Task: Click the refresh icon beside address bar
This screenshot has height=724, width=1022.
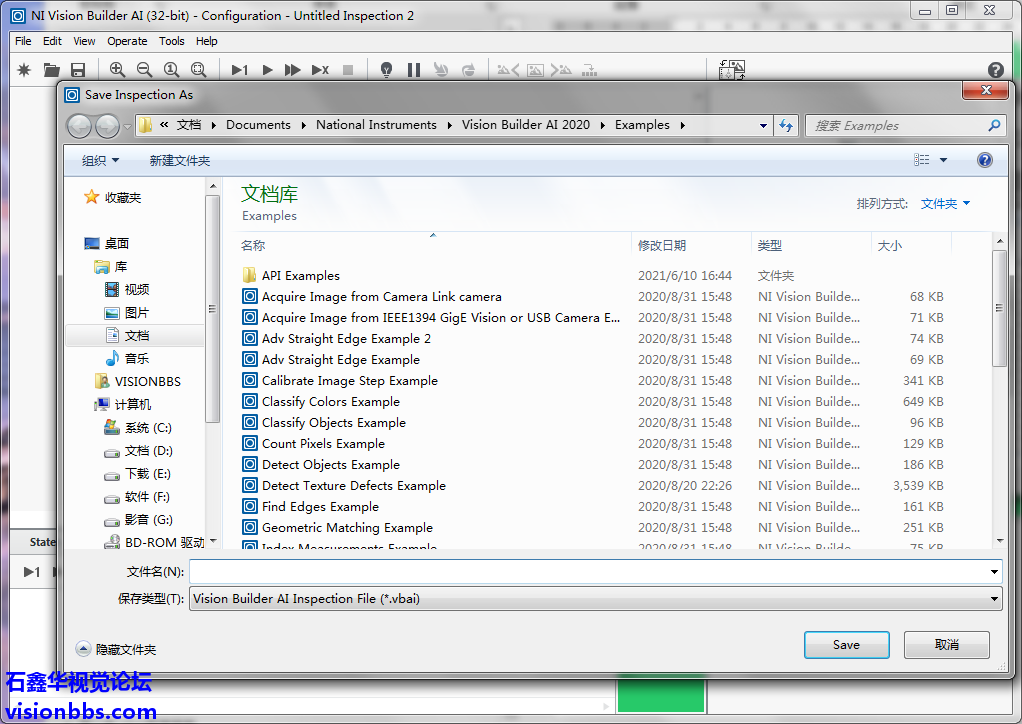Action: 786,125
